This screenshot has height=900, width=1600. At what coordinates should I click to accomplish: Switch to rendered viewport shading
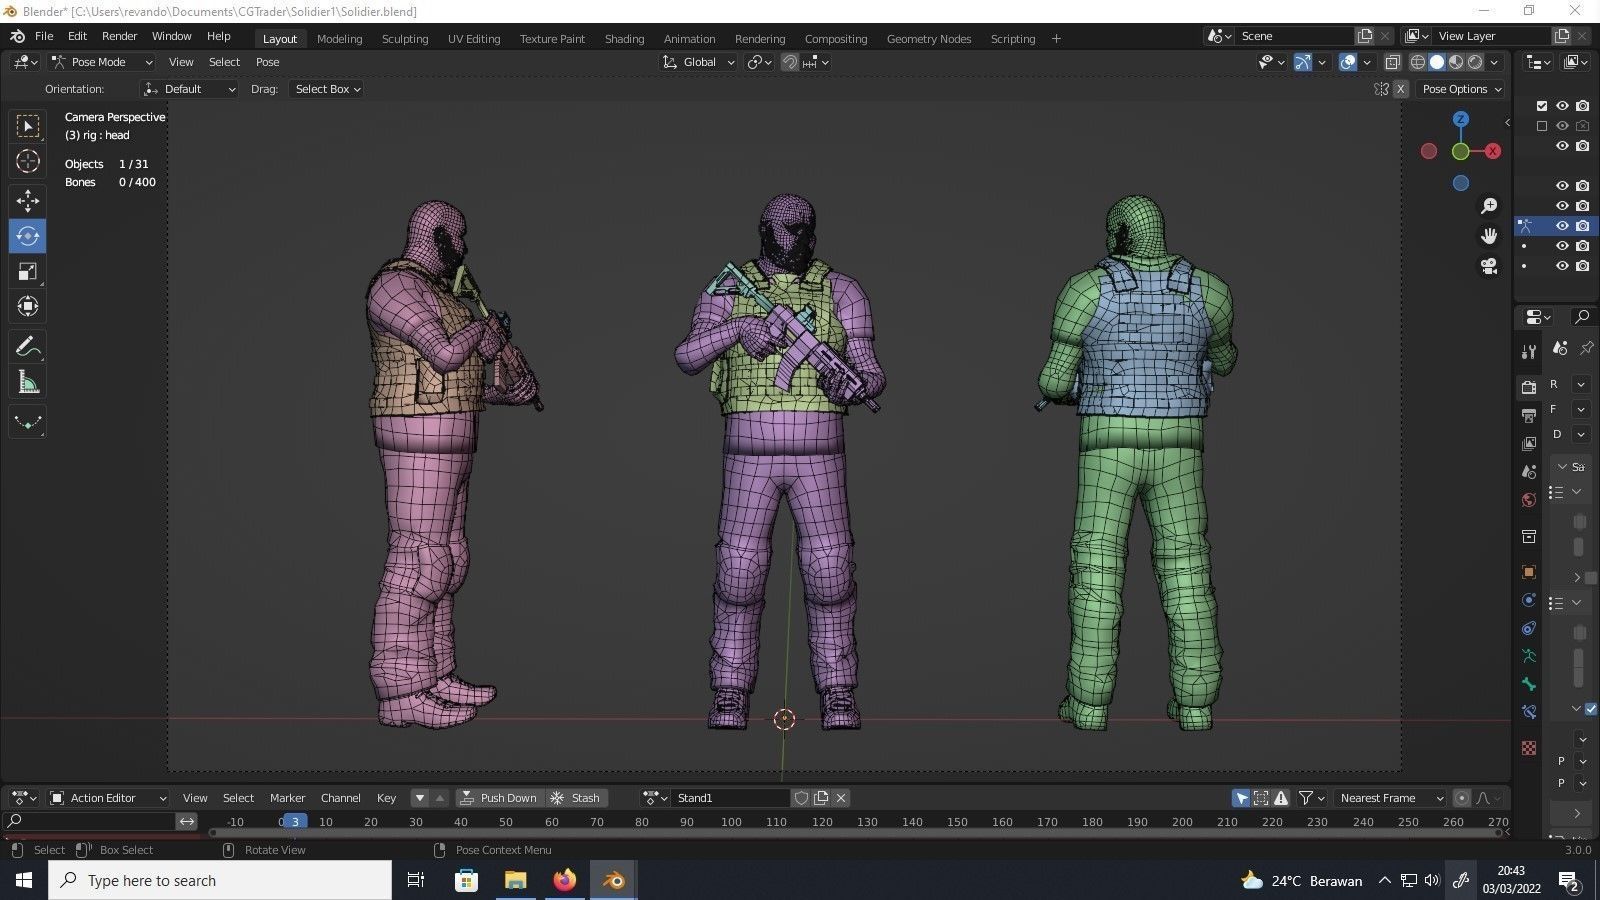1475,62
